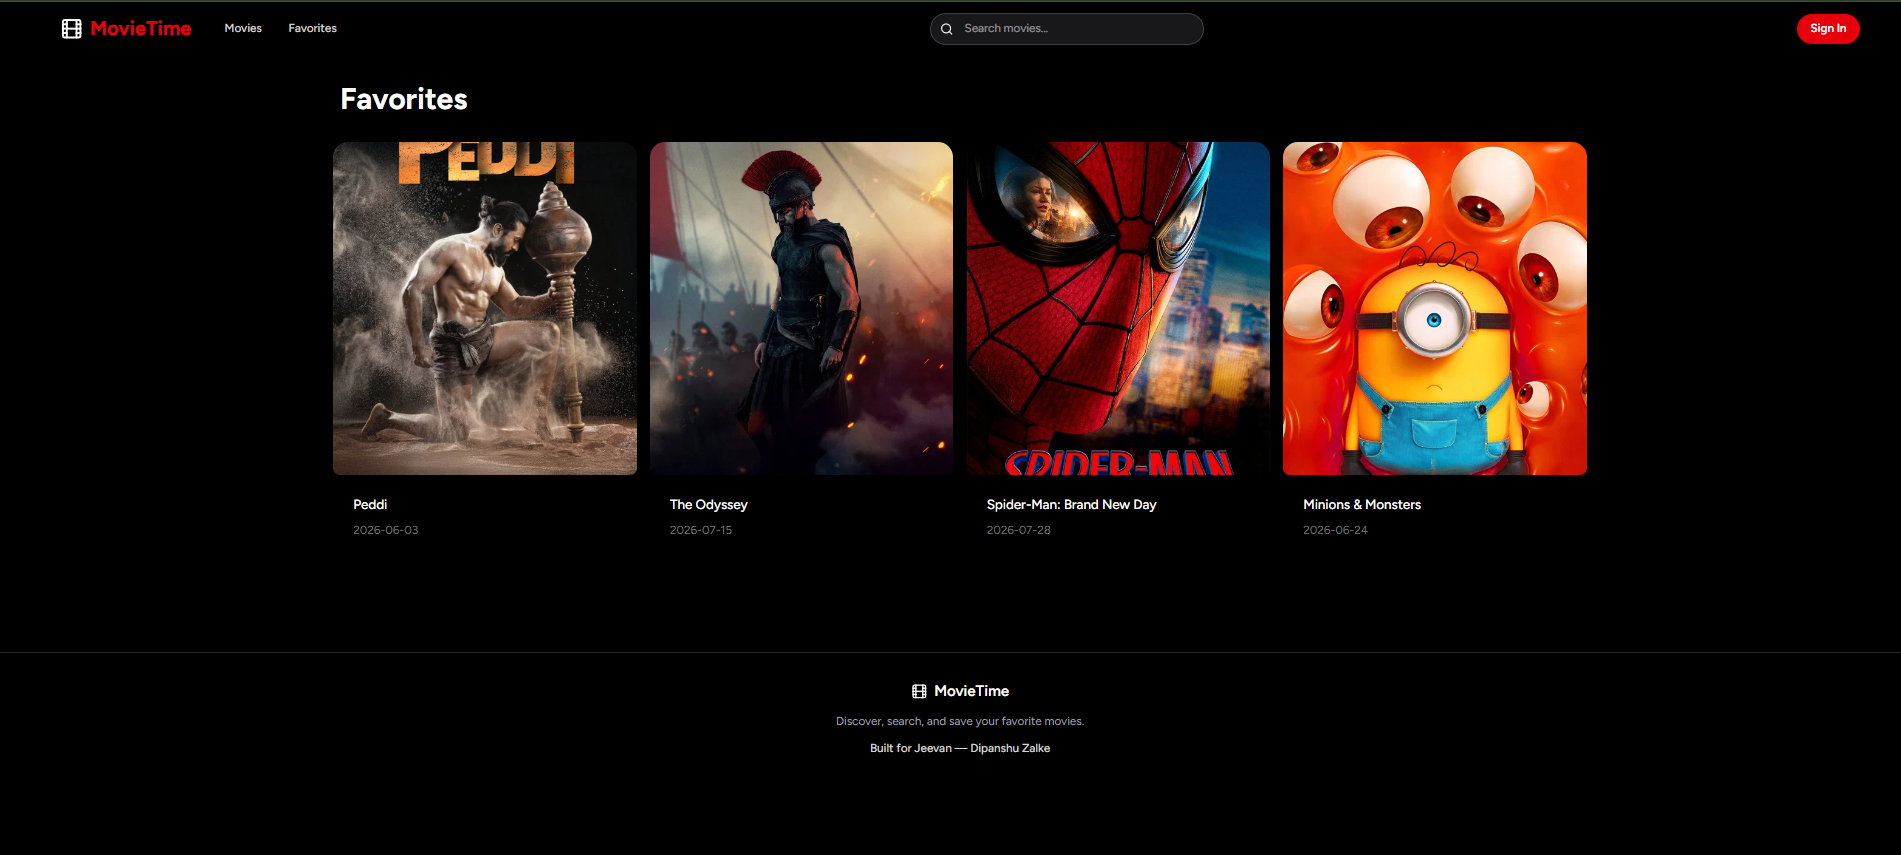1901x855 pixels.
Task: Open the Minions & Monsters poster
Action: click(x=1435, y=308)
